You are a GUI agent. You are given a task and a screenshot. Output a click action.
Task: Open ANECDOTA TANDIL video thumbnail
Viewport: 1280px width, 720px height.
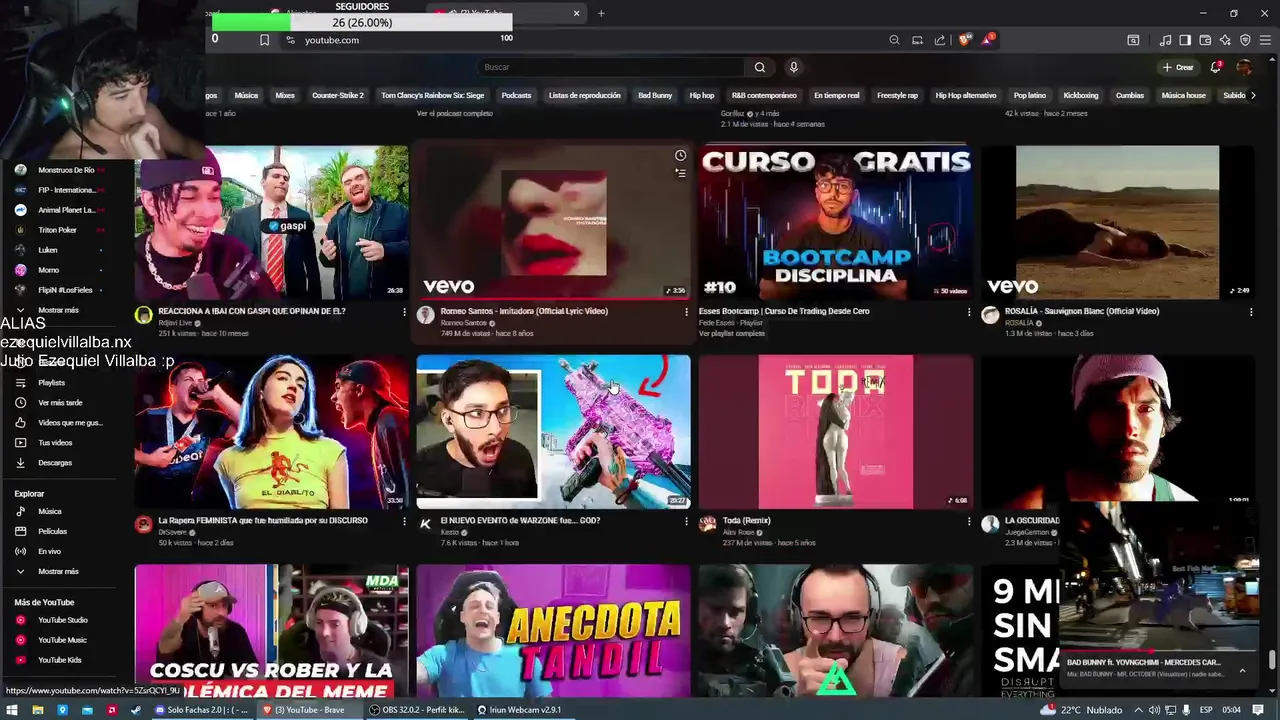553,632
